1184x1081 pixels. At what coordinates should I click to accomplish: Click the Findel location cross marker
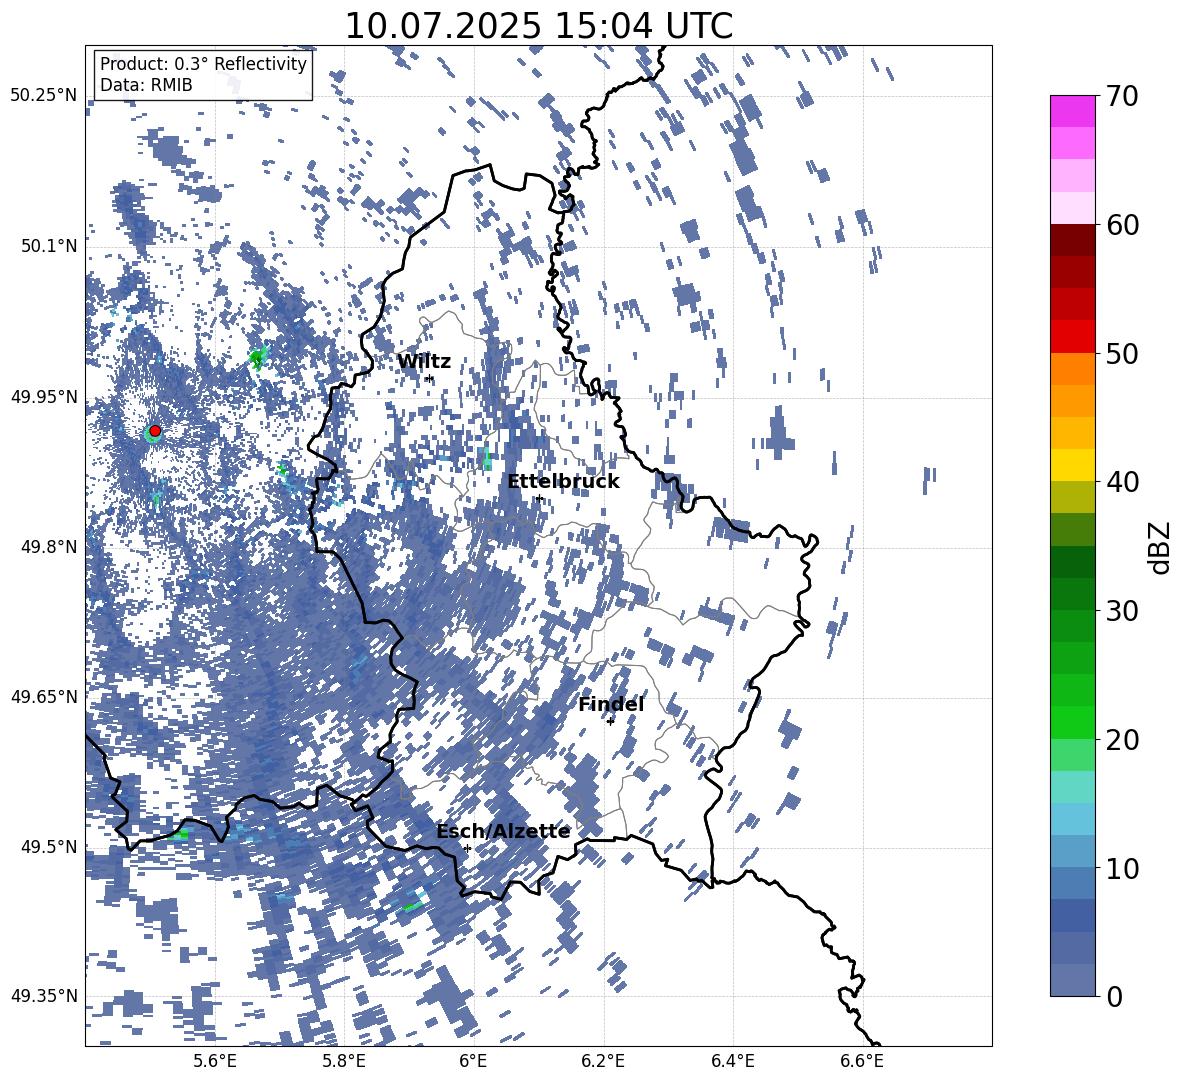coord(610,722)
